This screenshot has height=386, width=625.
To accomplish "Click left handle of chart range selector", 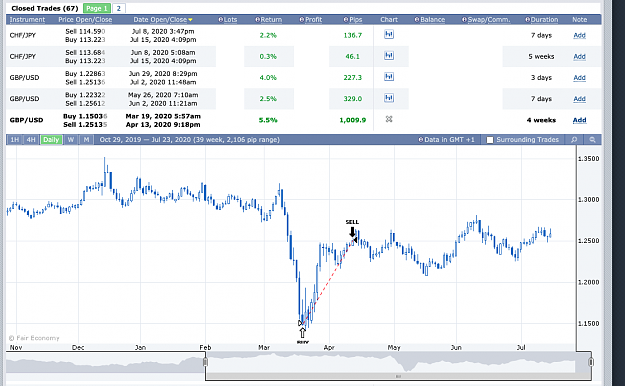I will (x=205, y=362).
